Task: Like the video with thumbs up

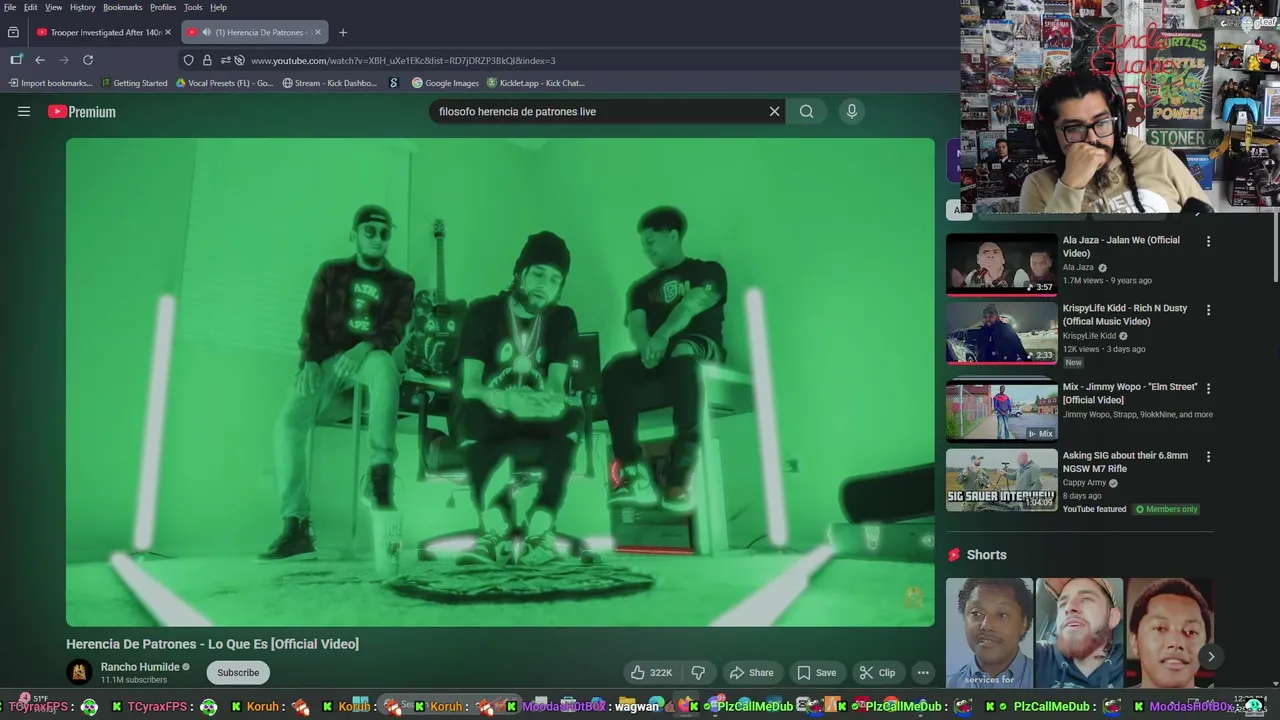Action: [x=651, y=673]
